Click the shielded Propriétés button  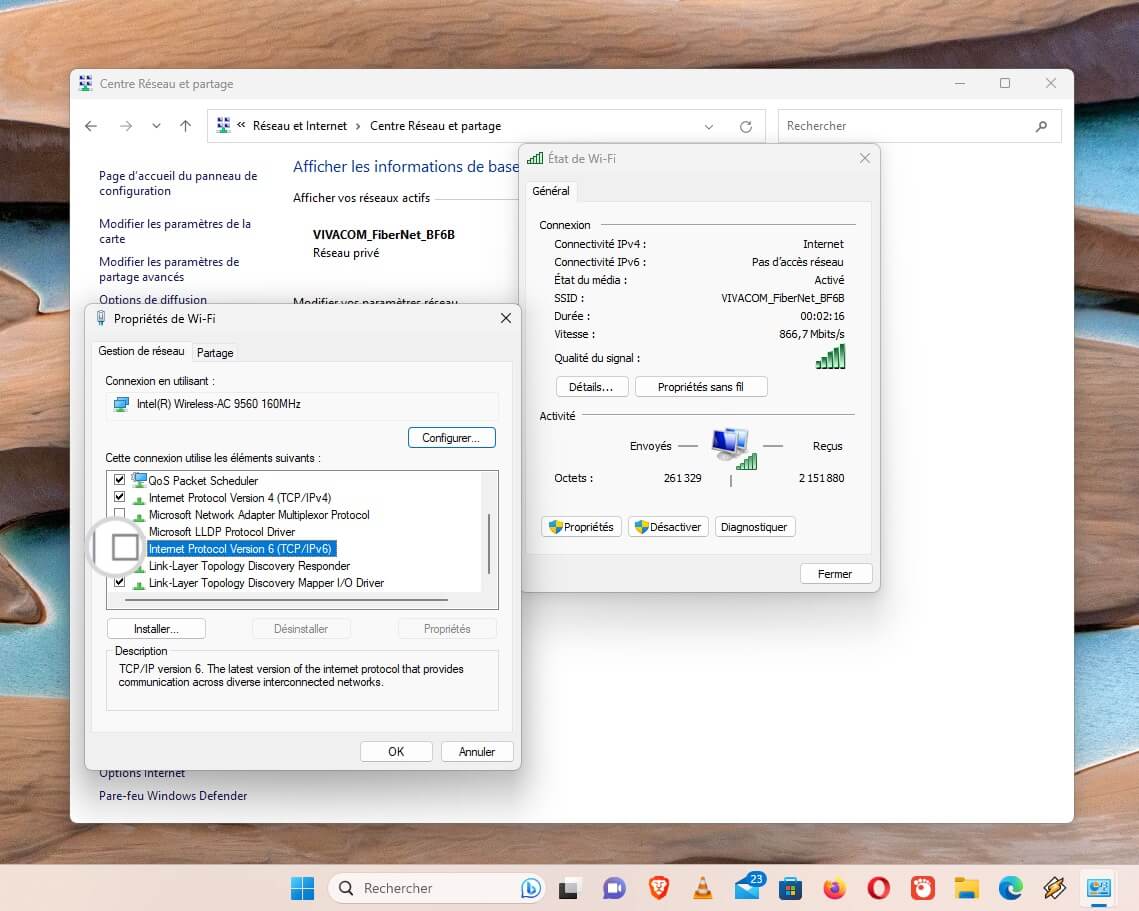[581, 527]
